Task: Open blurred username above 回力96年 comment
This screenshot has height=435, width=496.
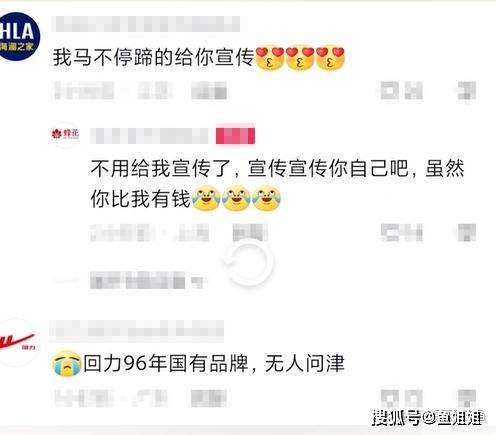Action: coord(137,331)
